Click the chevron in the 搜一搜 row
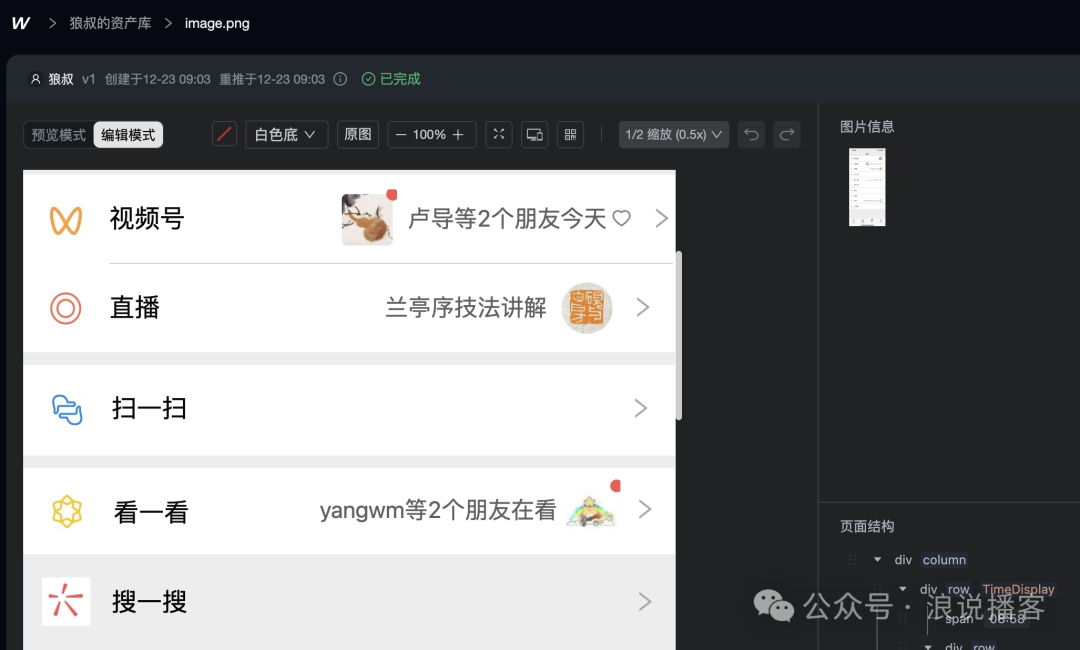 coord(645,602)
